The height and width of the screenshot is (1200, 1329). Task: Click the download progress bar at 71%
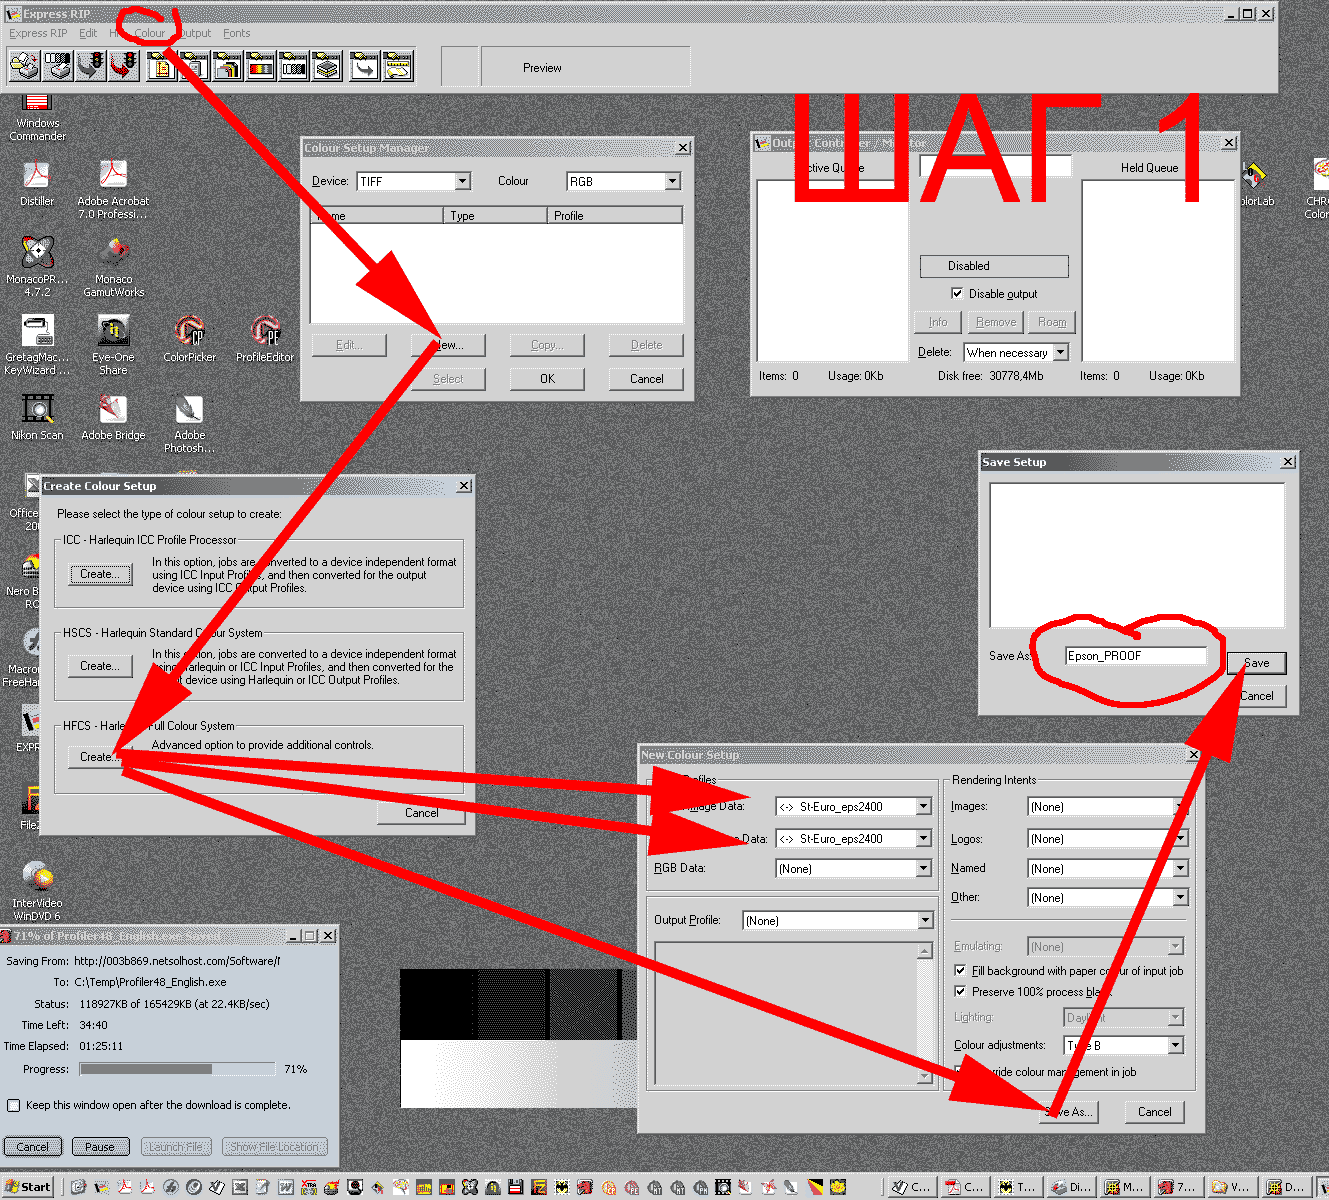click(177, 1069)
